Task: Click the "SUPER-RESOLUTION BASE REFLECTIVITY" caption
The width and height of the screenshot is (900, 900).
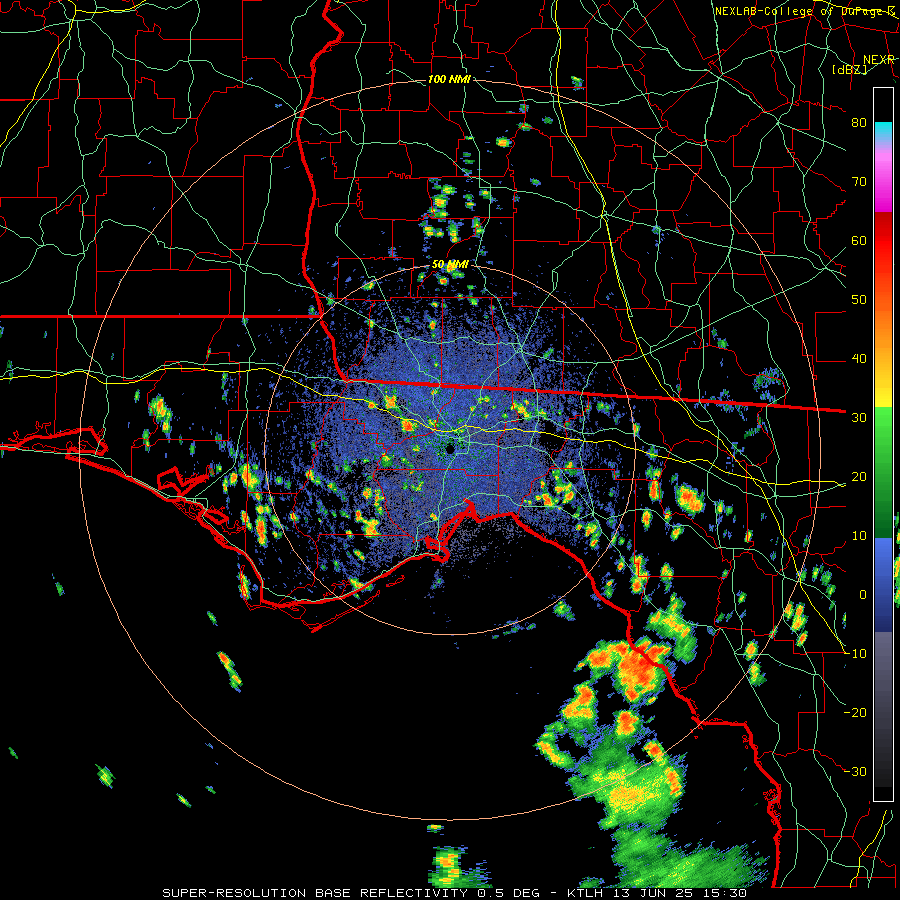Action: 315,893
